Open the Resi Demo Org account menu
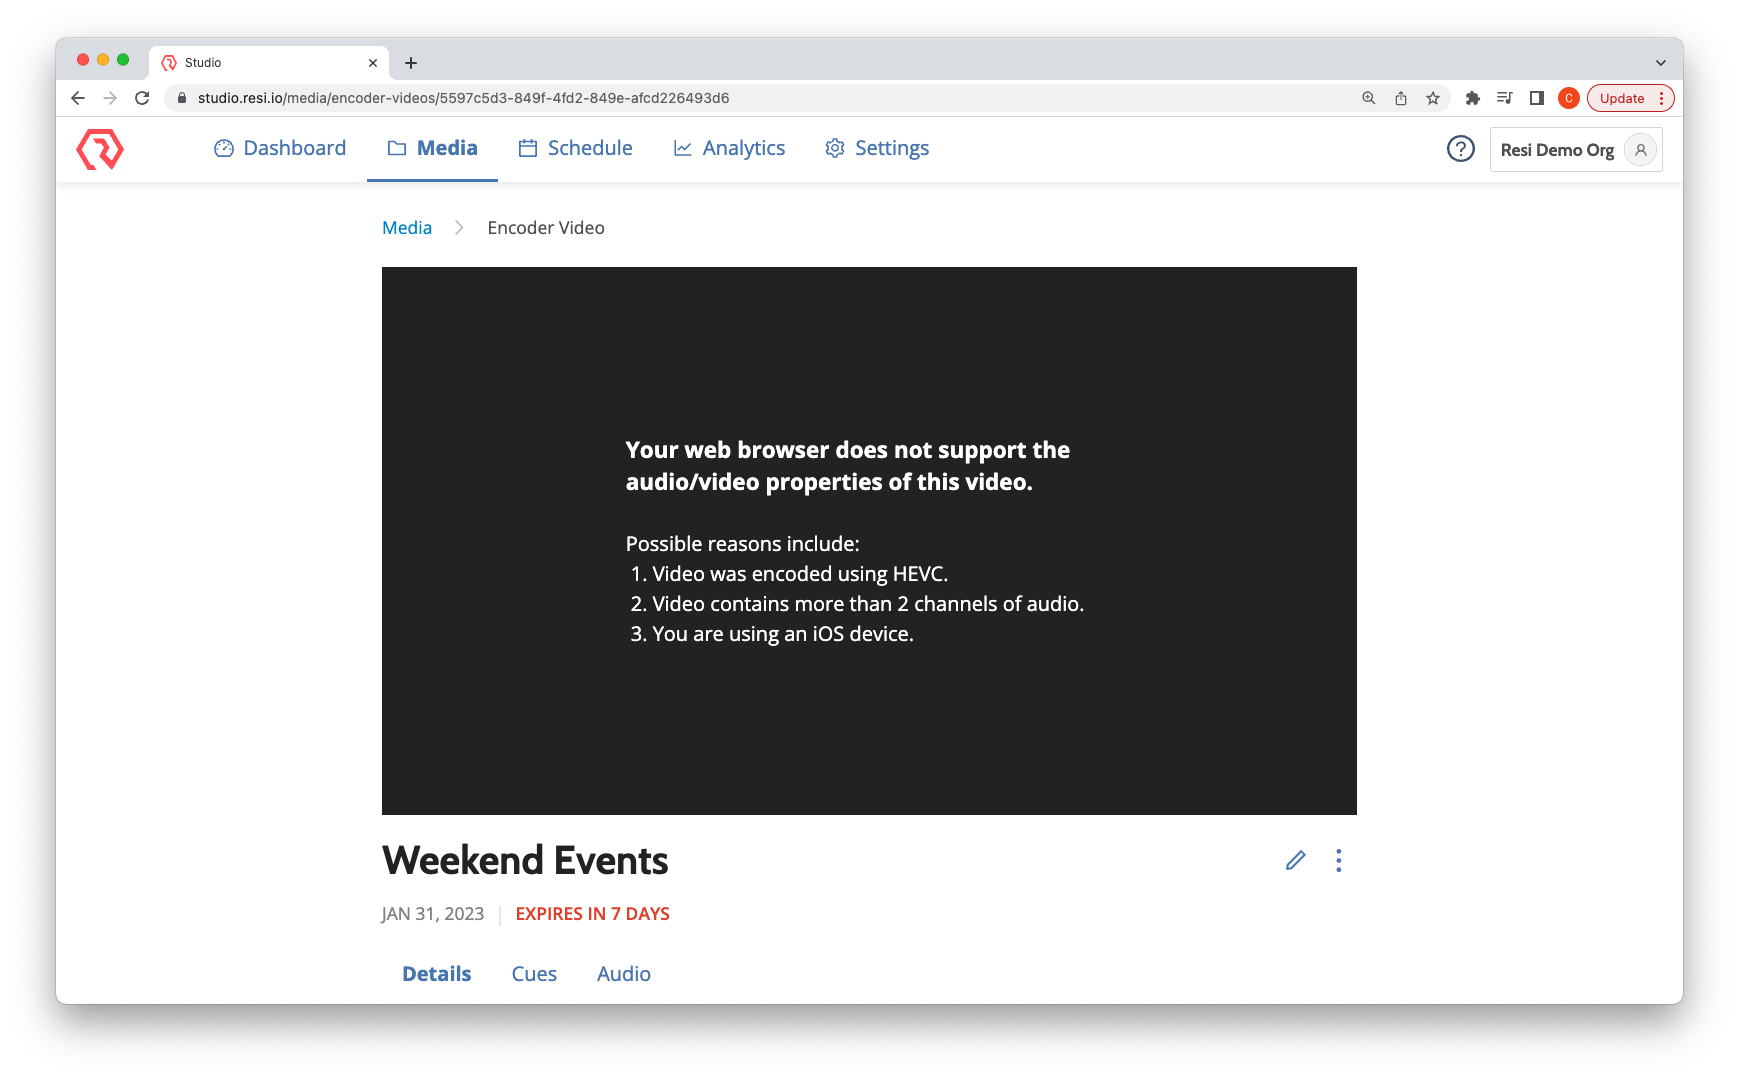The image size is (1739, 1078). [x=1575, y=150]
